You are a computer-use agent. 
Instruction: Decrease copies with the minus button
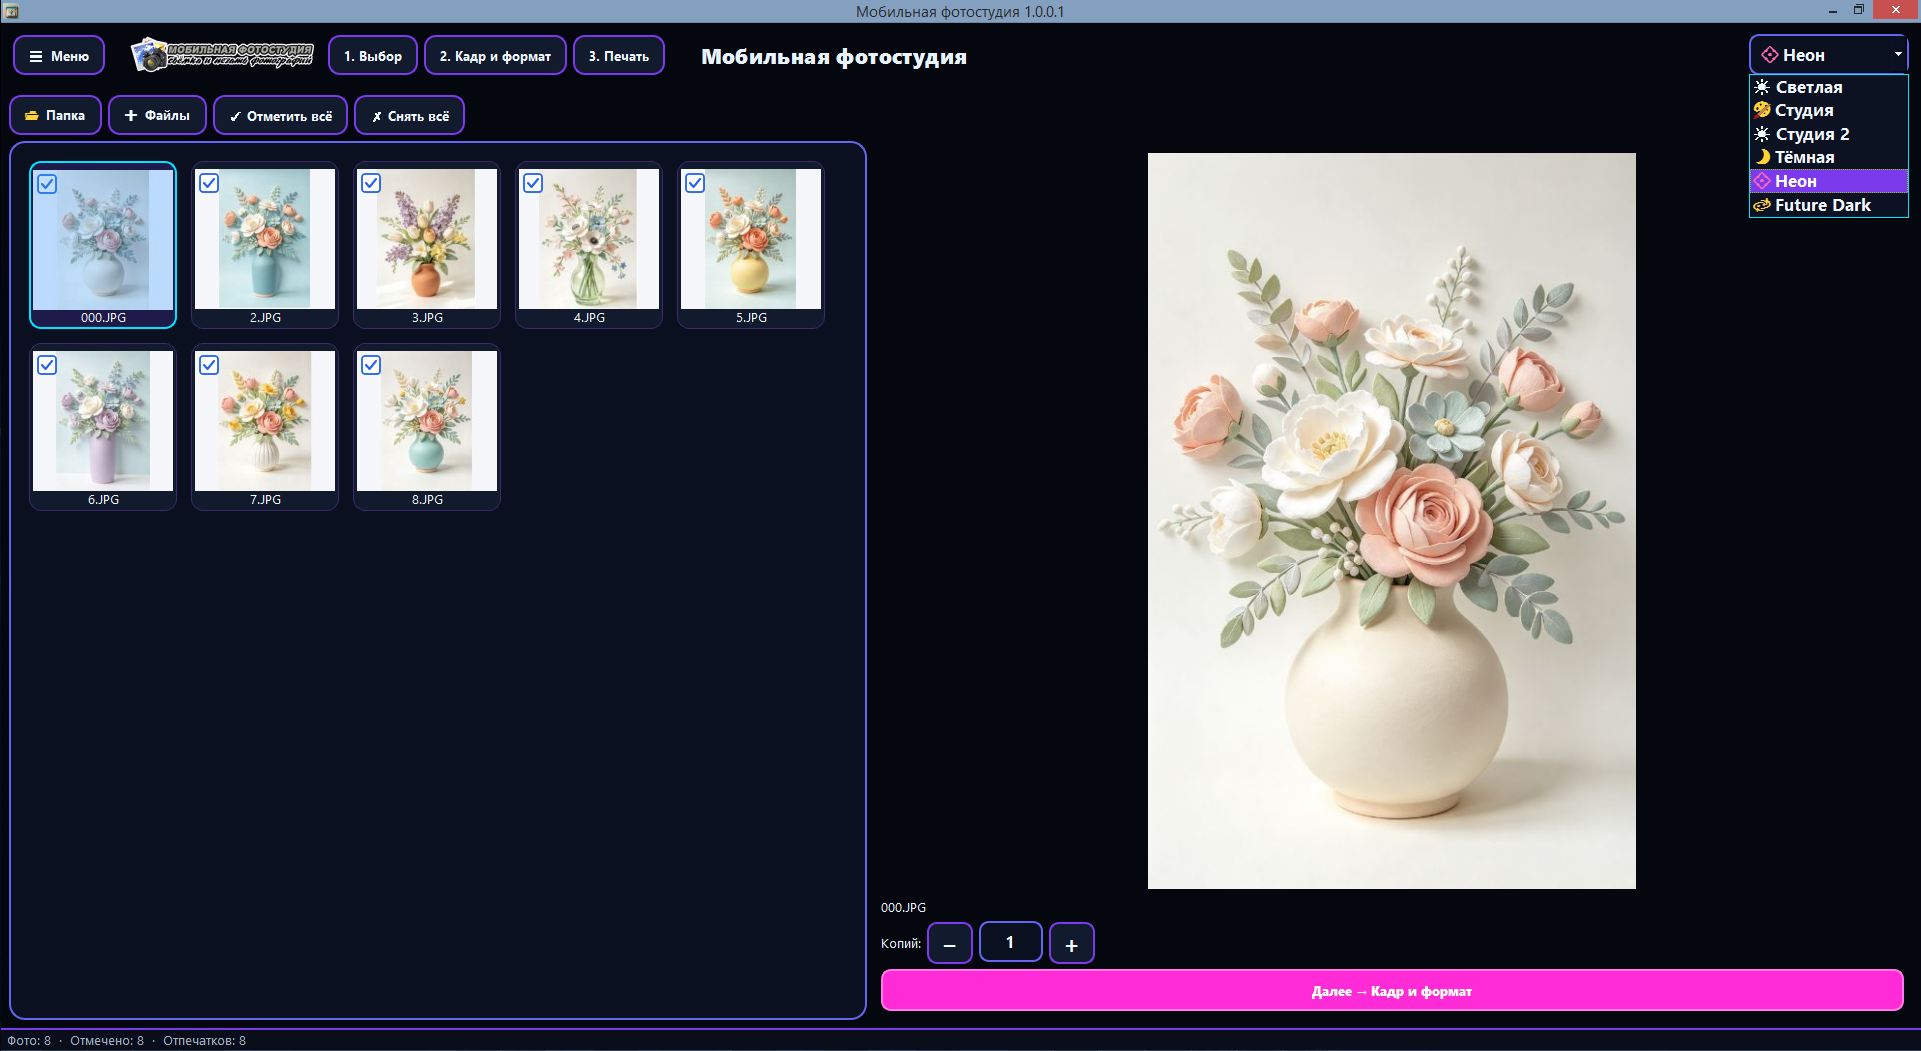(950, 943)
